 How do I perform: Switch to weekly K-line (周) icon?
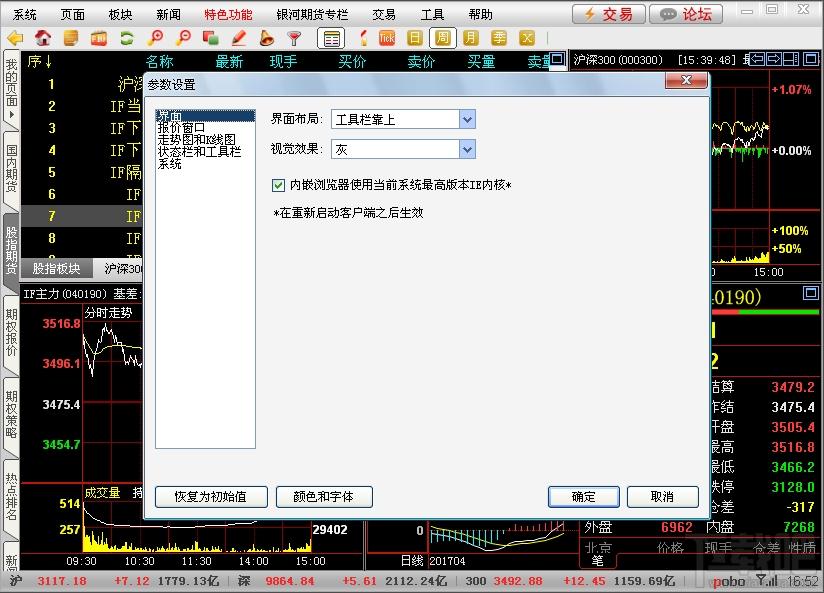point(442,38)
